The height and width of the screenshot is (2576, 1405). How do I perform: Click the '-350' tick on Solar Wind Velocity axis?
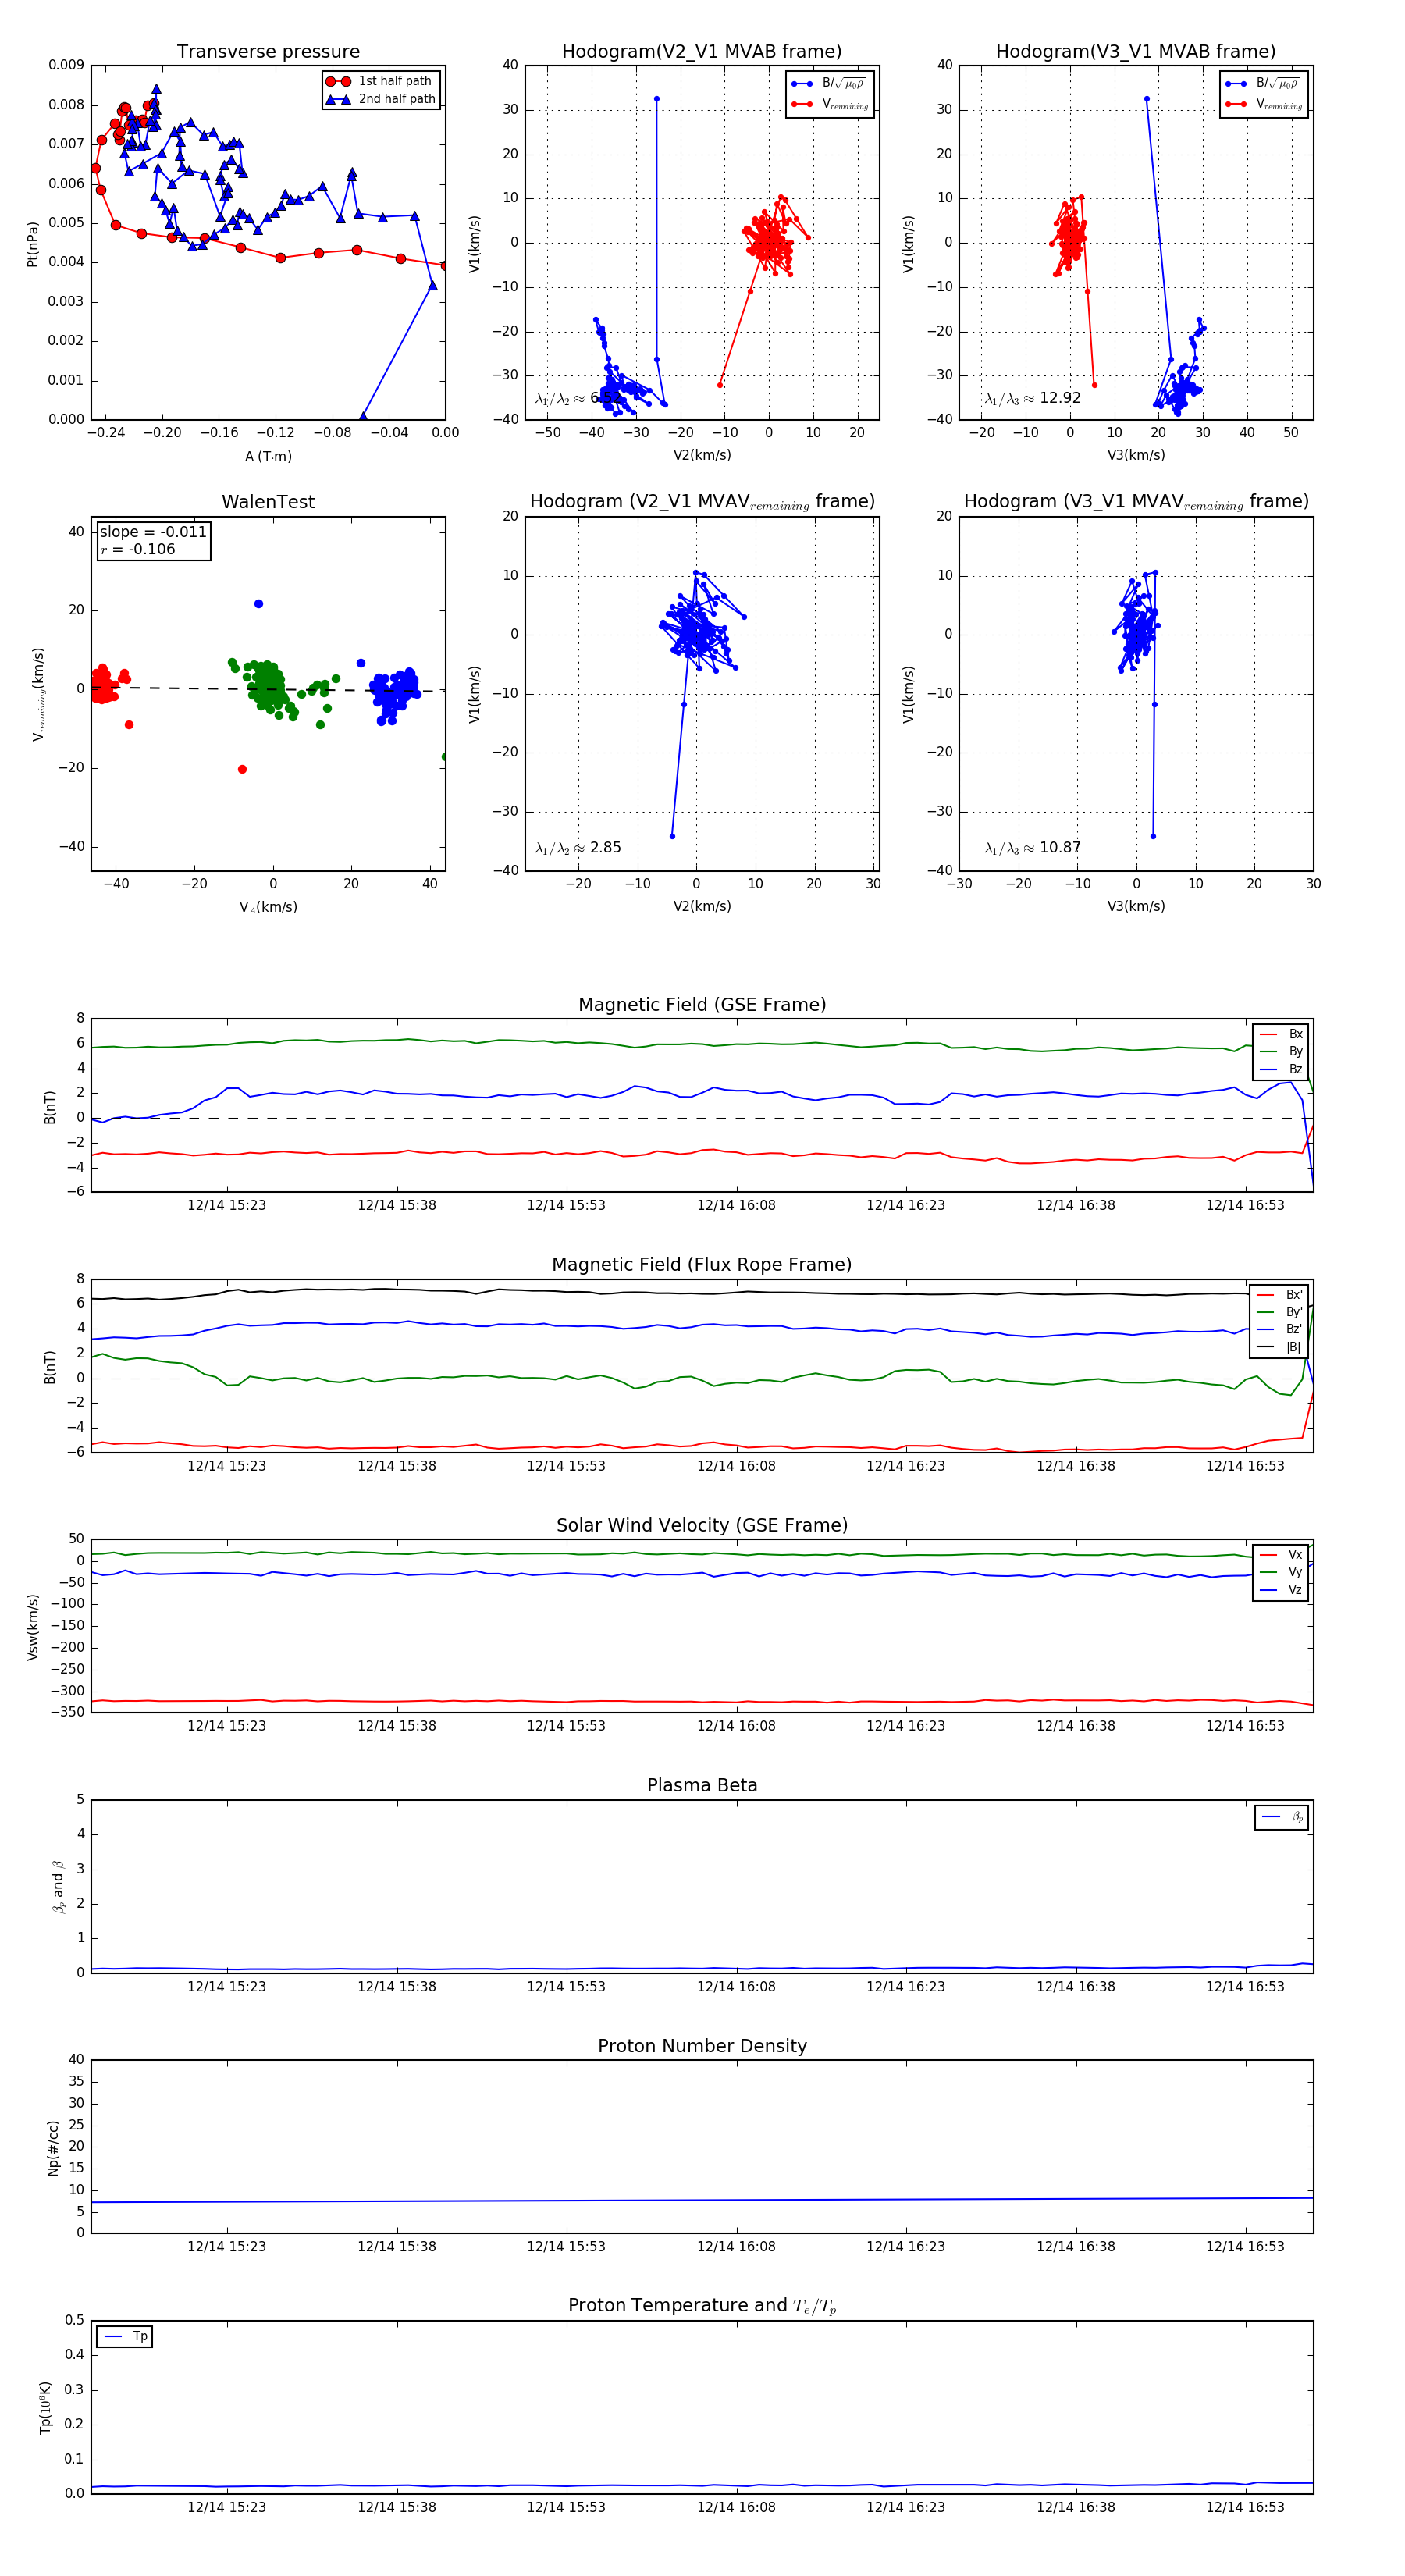pos(67,1712)
